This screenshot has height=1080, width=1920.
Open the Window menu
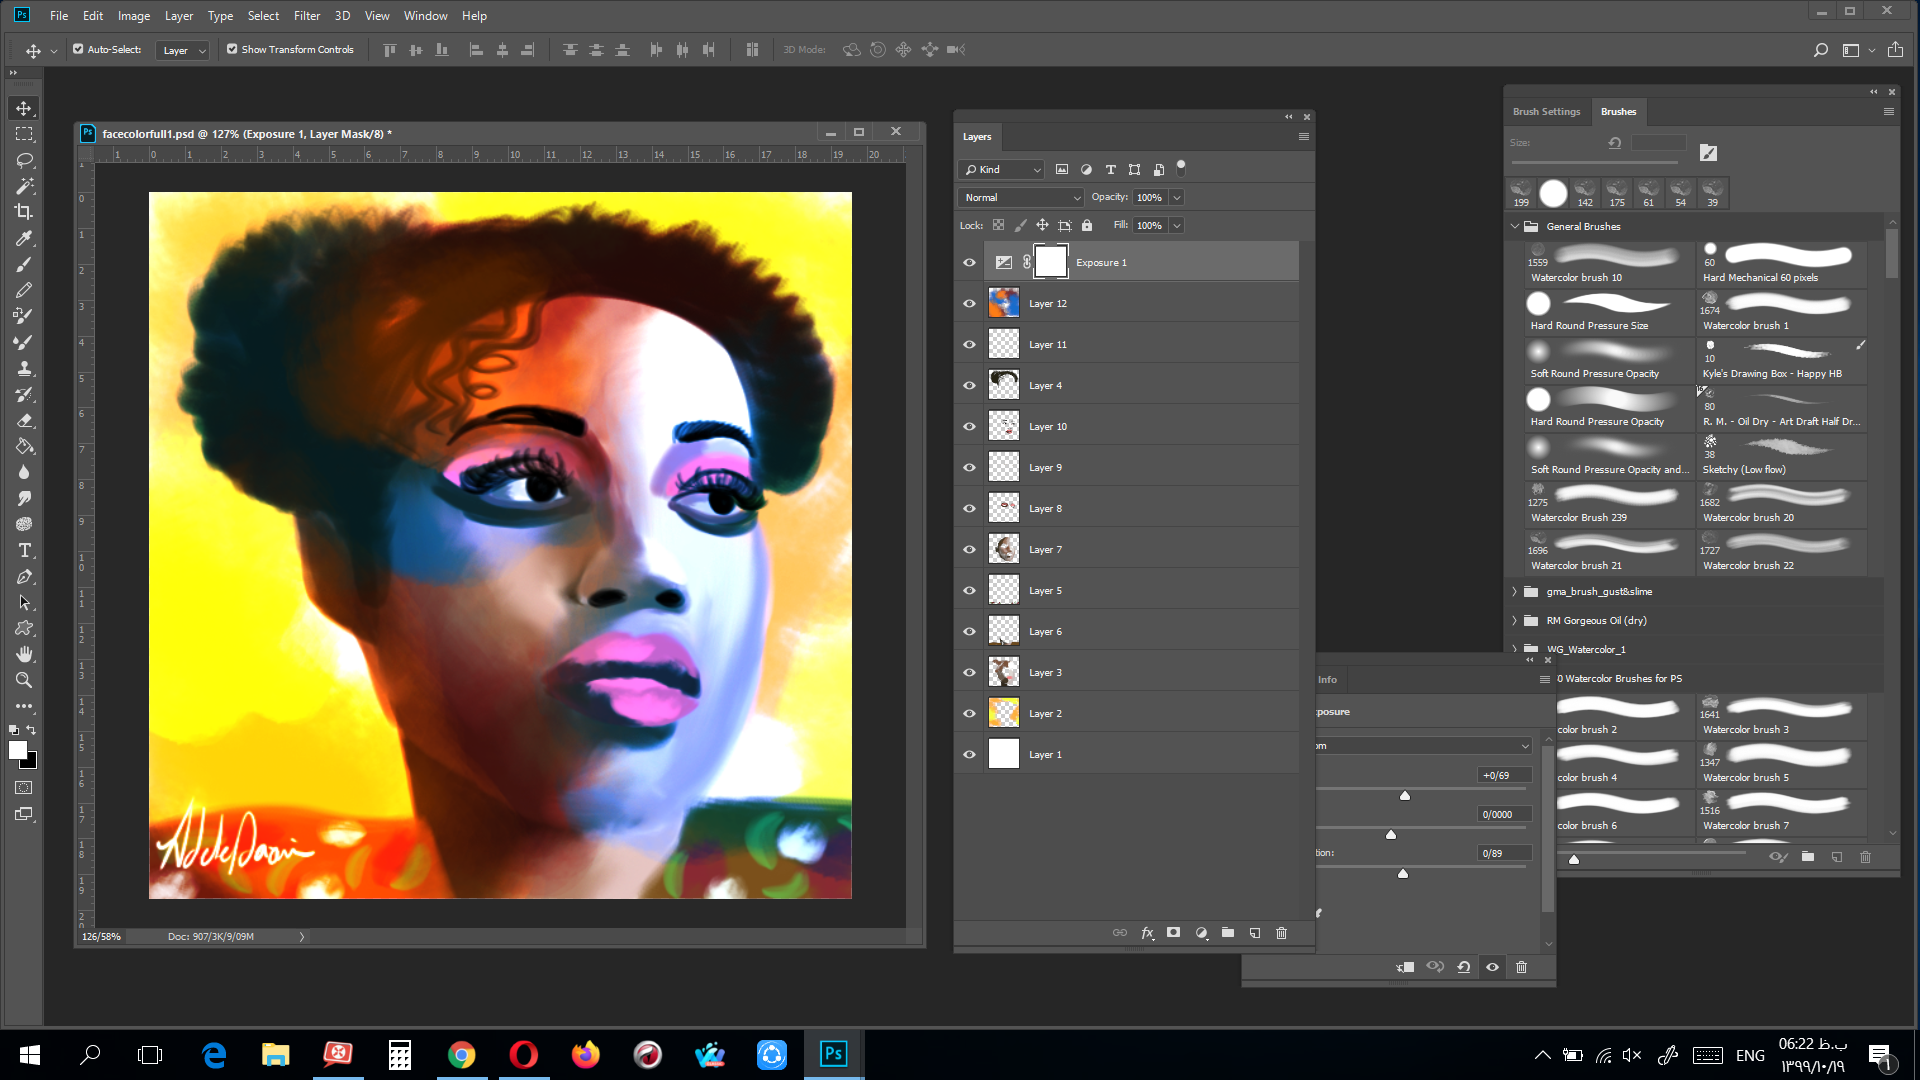coord(425,16)
